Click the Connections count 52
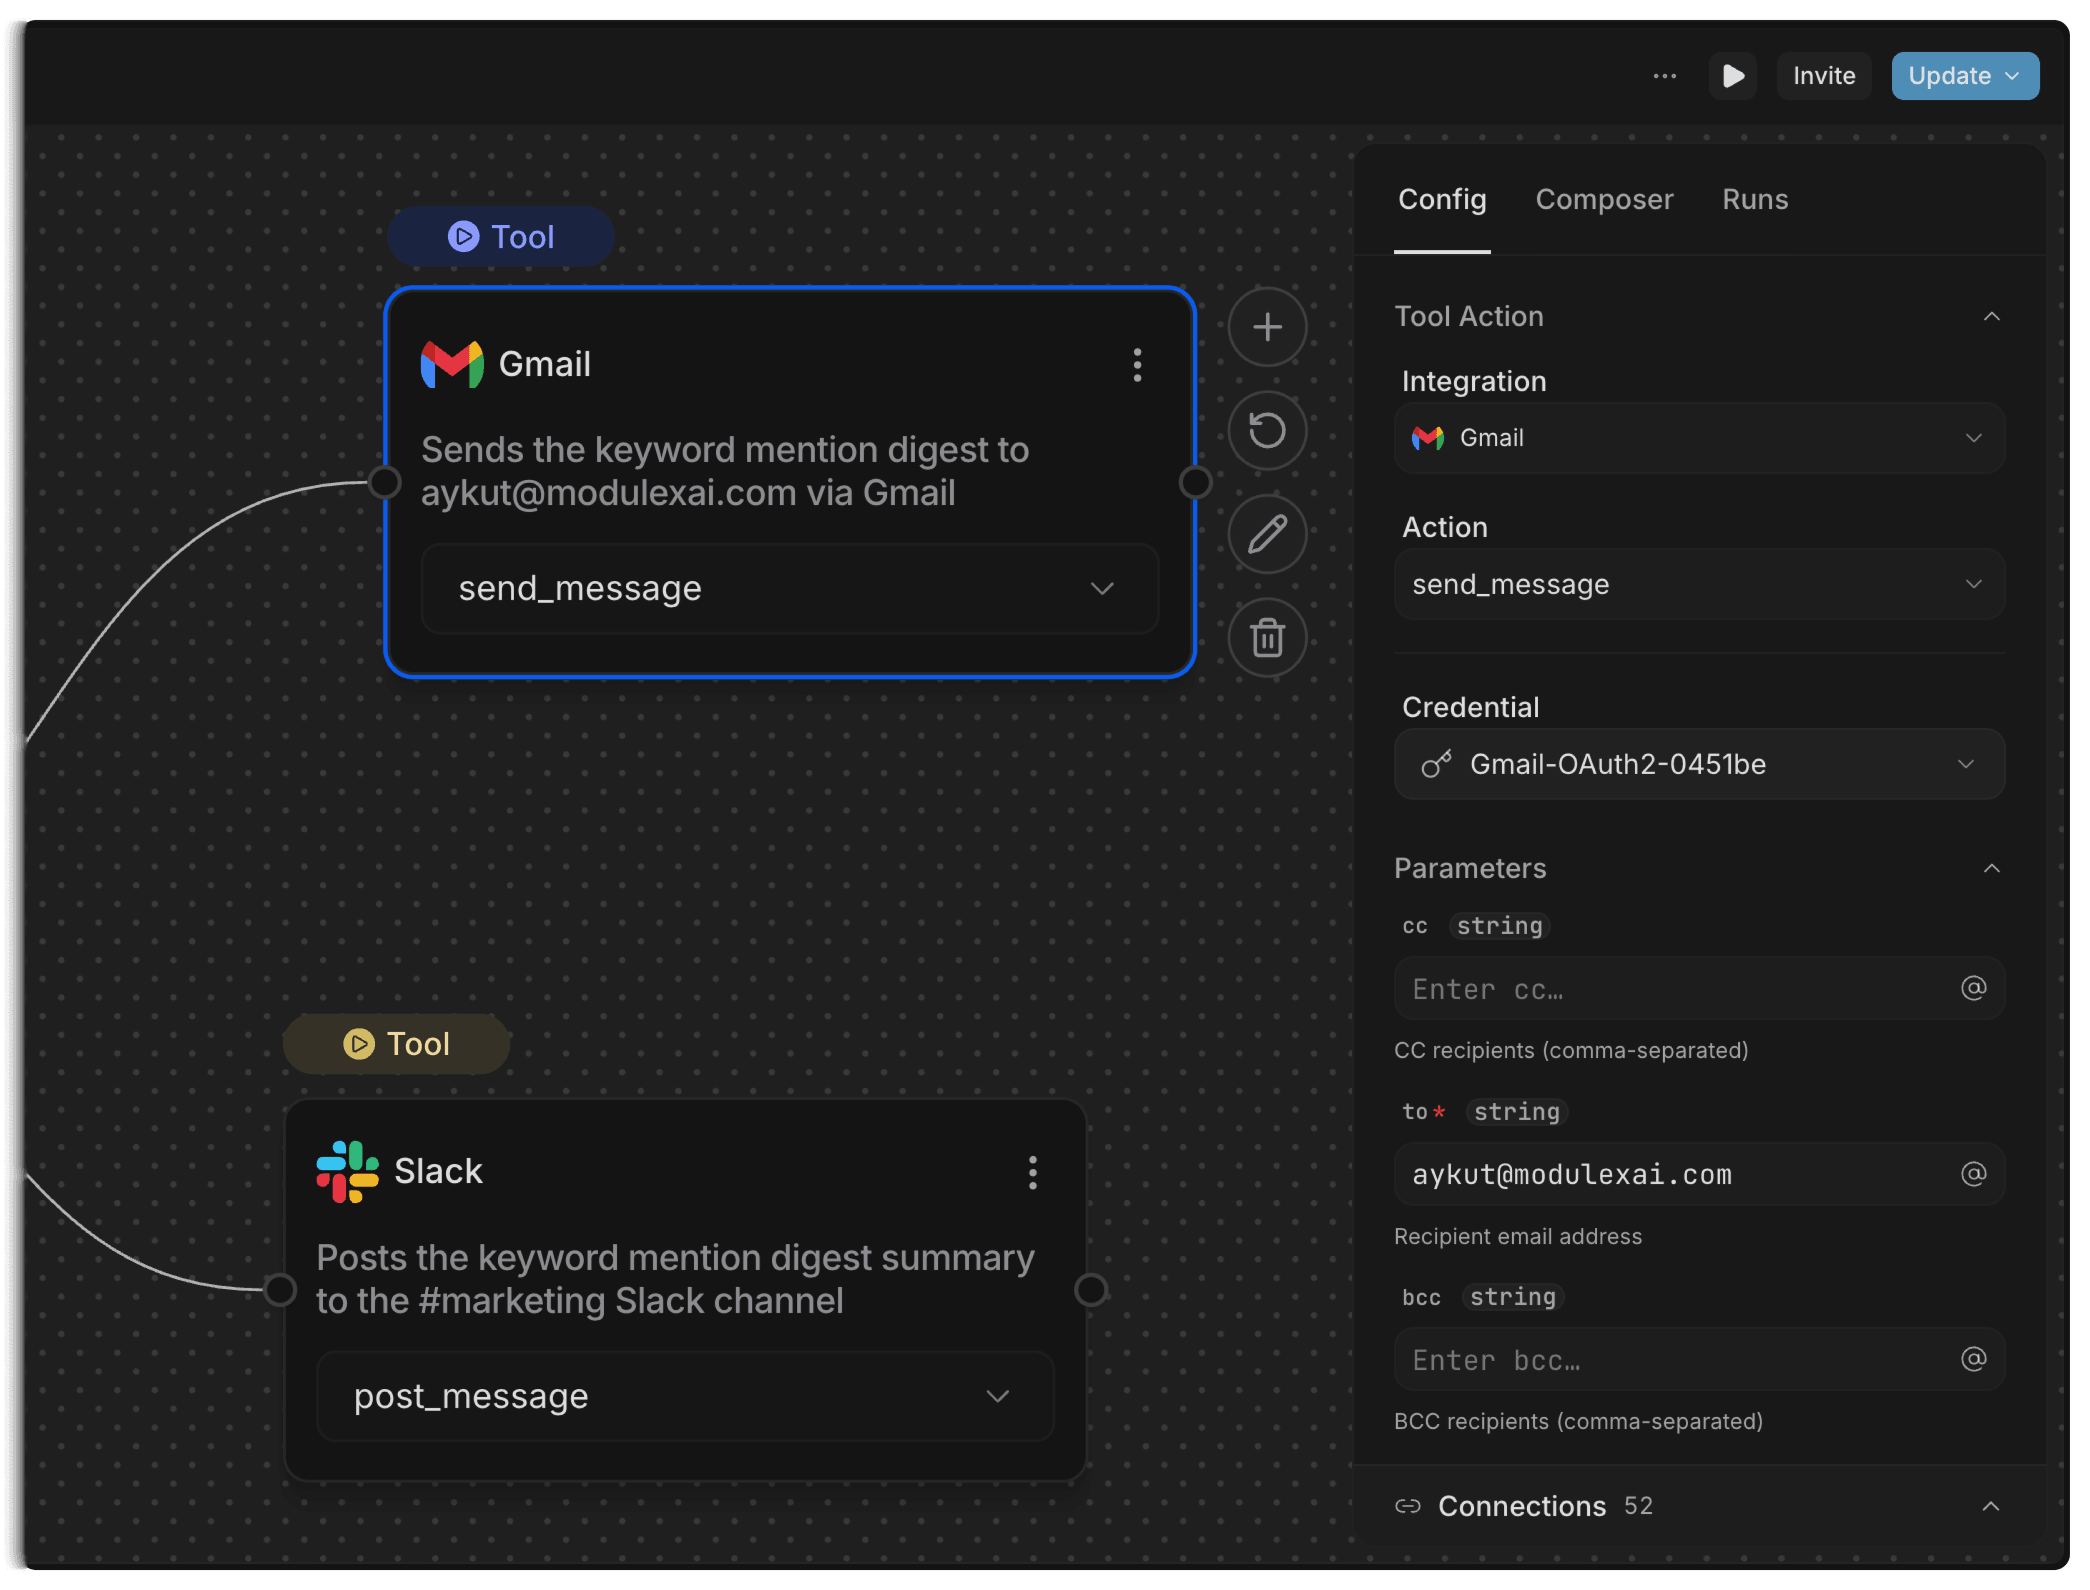This screenshot has height=1590, width=2090. click(x=1638, y=1506)
